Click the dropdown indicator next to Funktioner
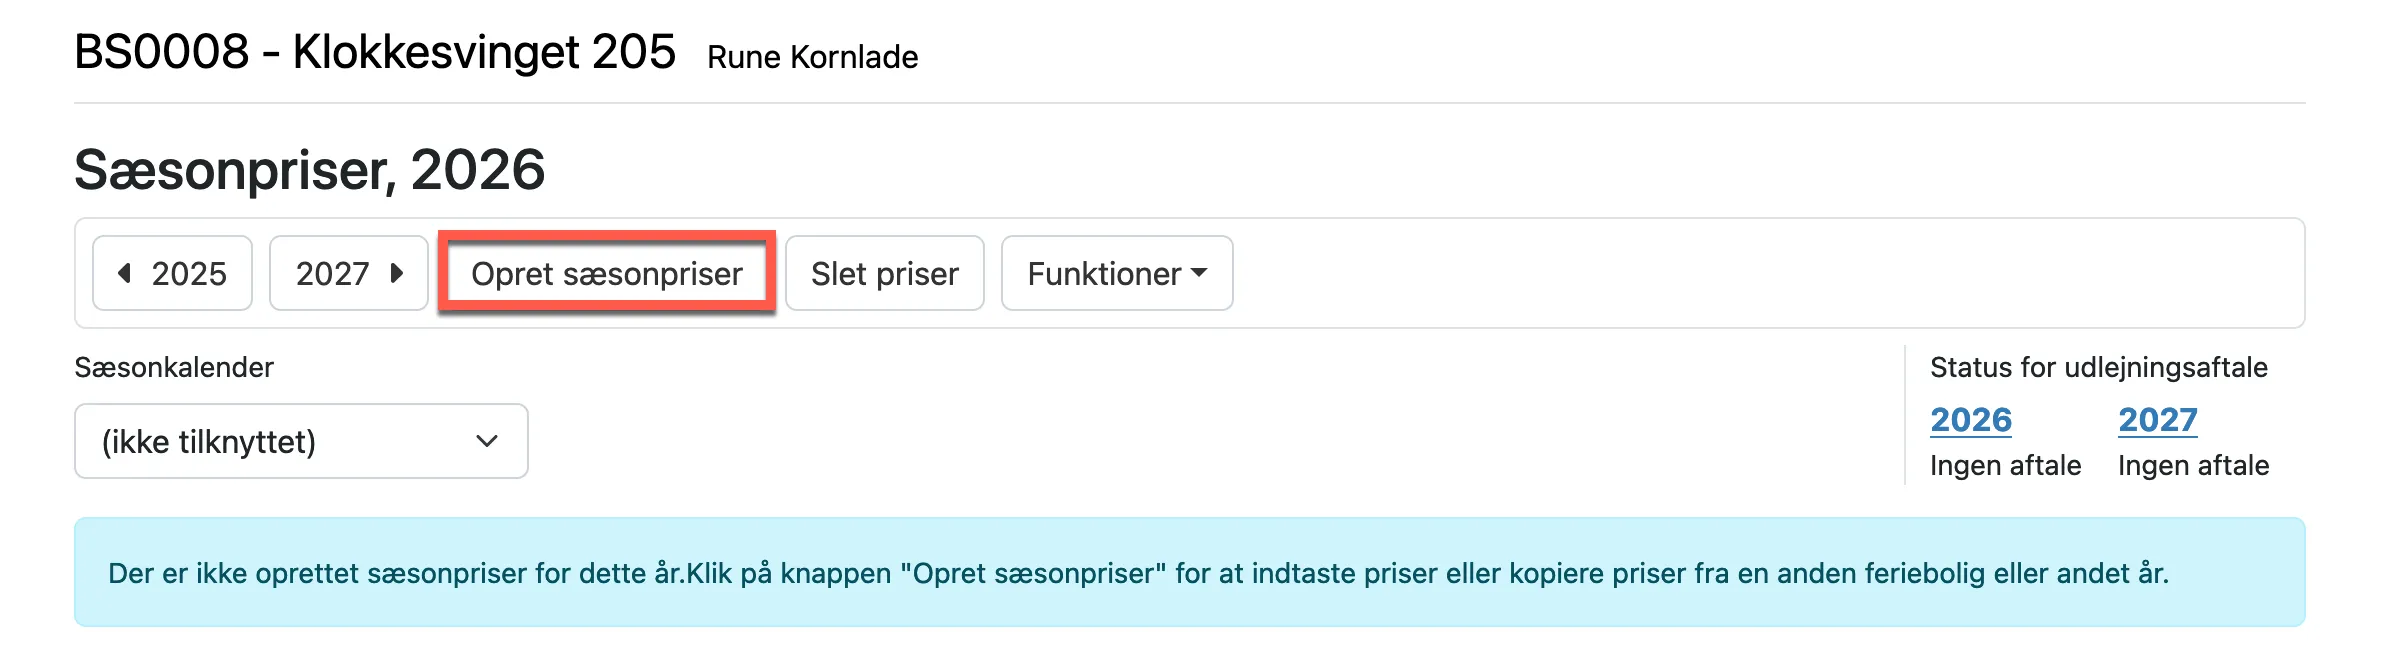 pyautogui.click(x=1199, y=274)
